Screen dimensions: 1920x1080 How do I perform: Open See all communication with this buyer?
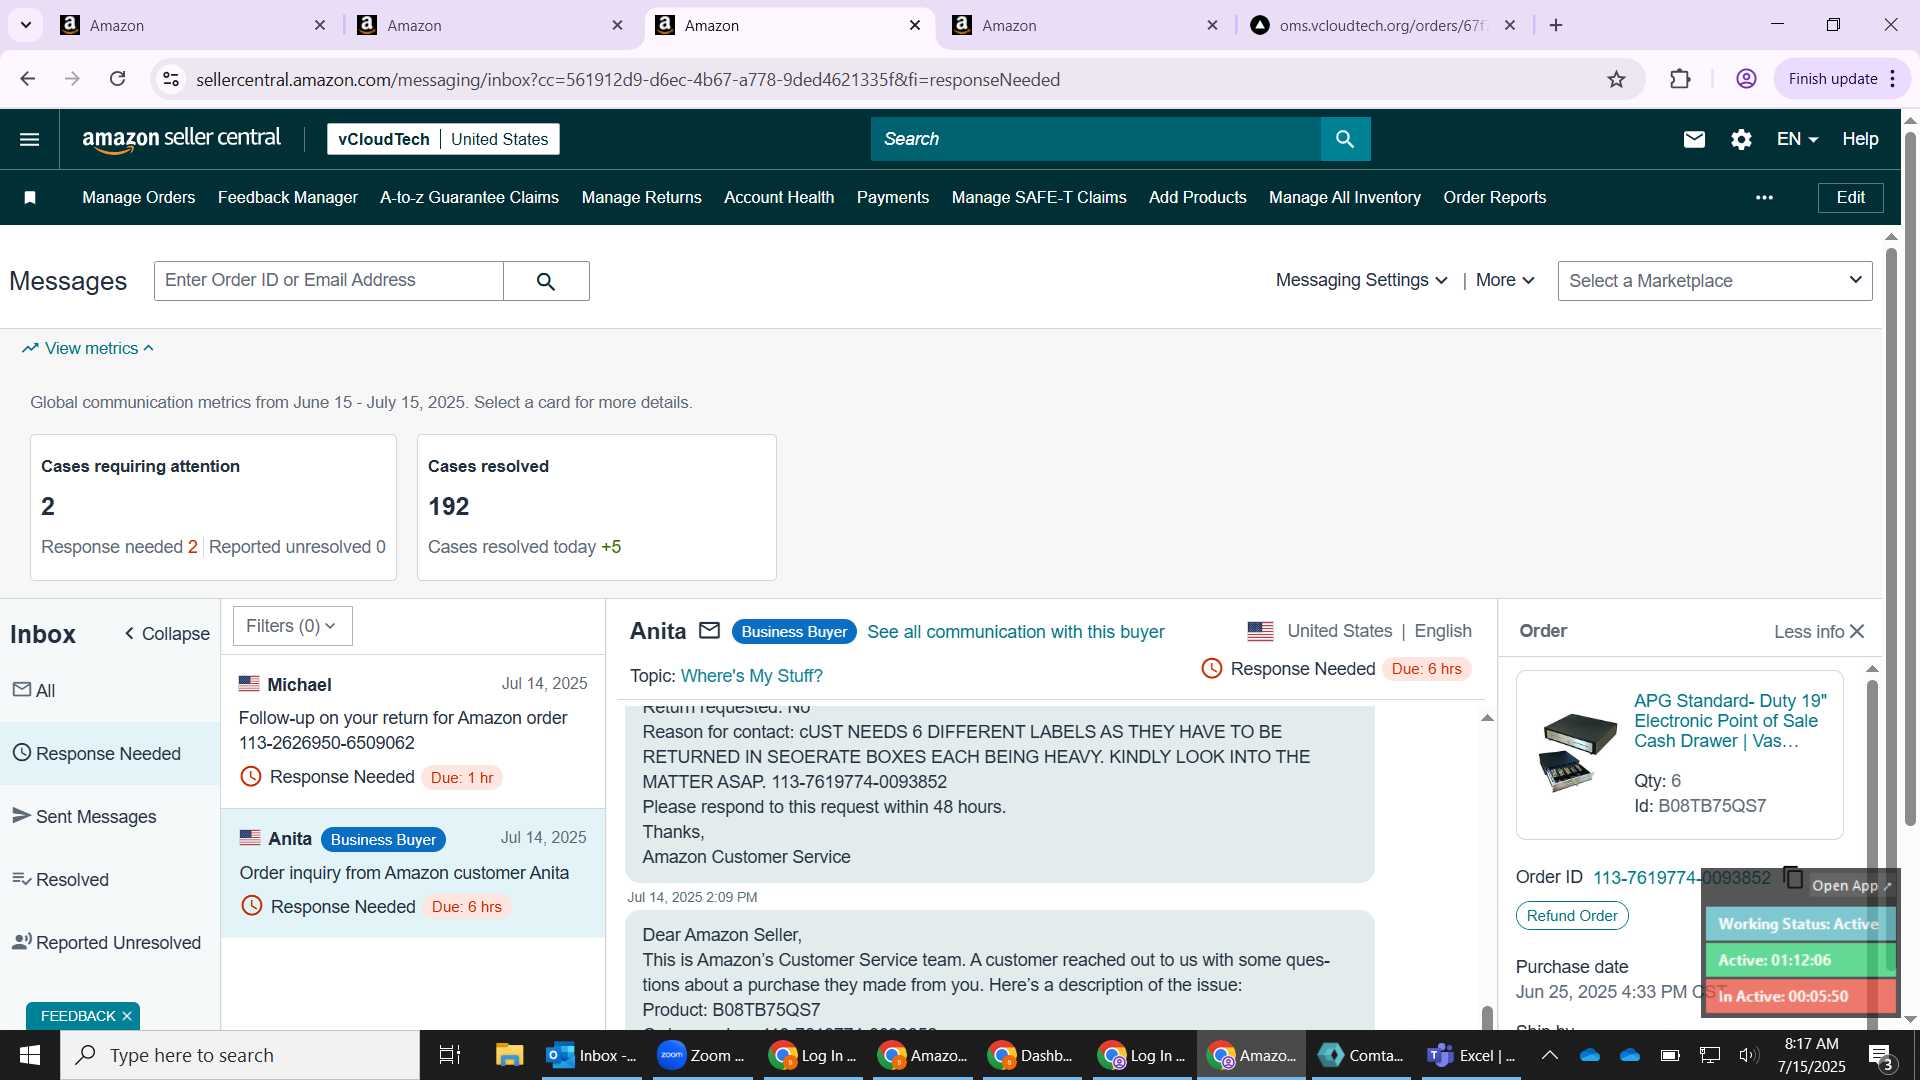tap(1016, 632)
